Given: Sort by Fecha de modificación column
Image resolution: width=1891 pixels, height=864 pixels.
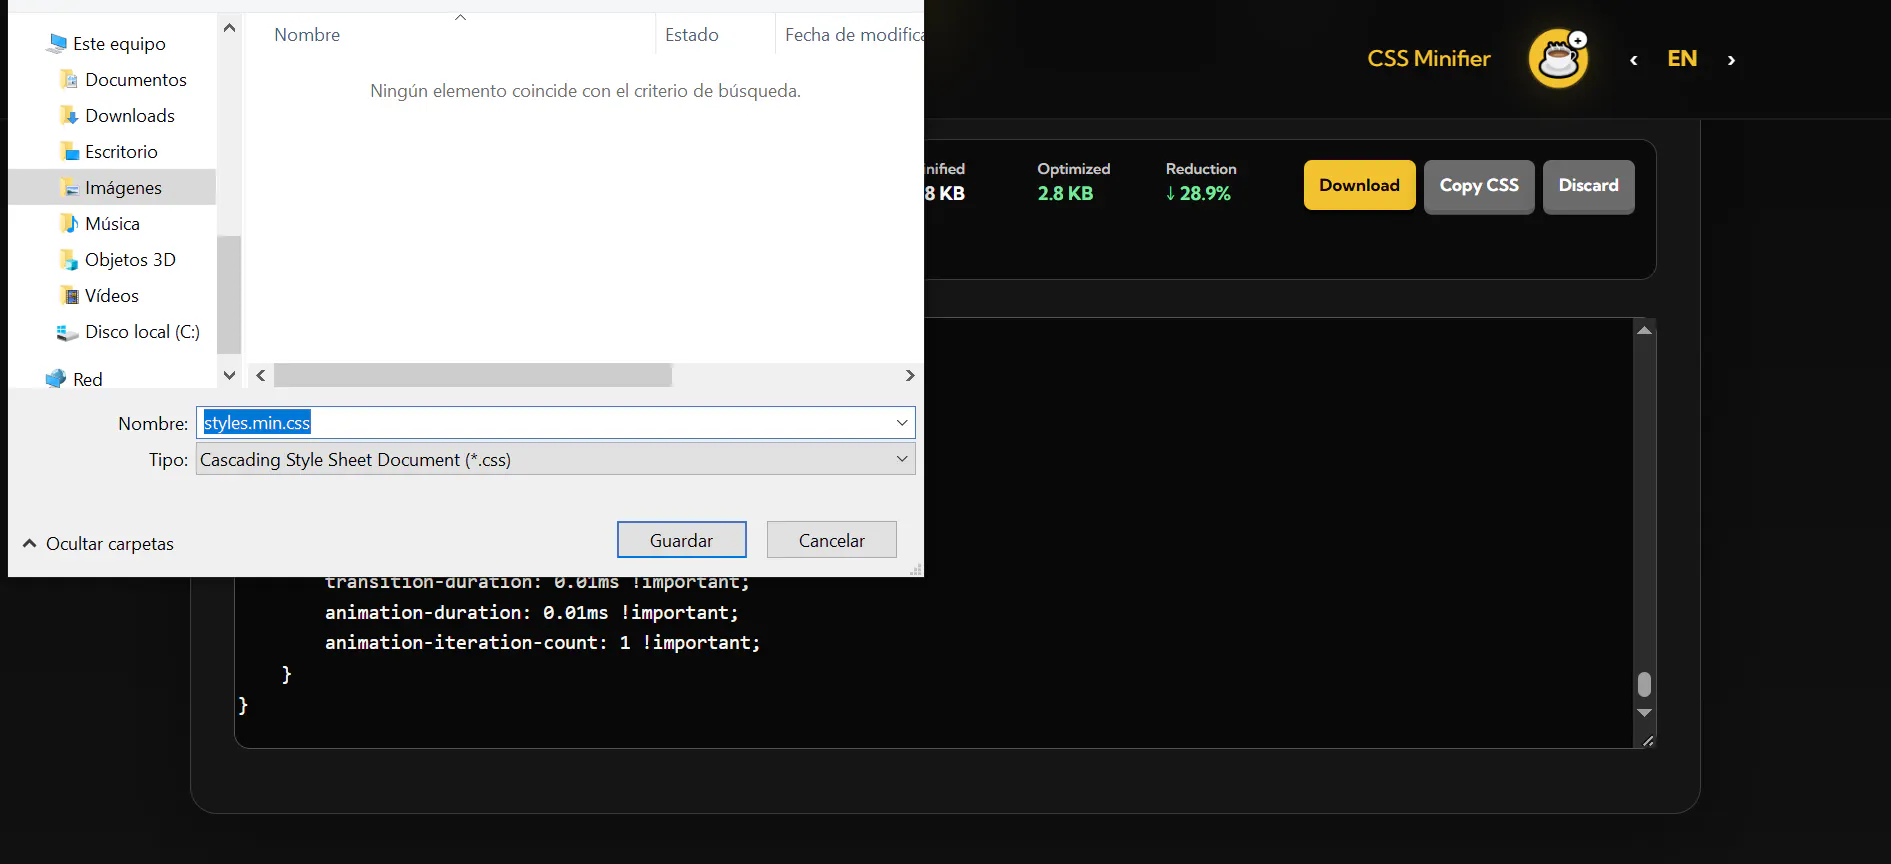Looking at the screenshot, I should [853, 34].
